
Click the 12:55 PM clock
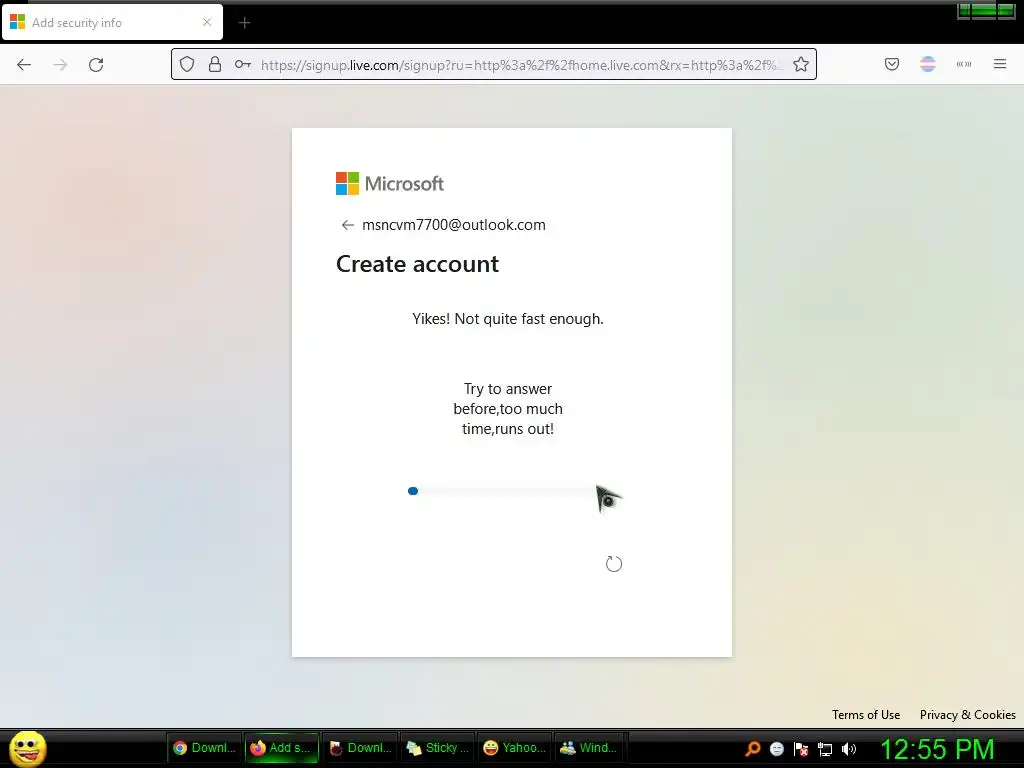click(937, 749)
